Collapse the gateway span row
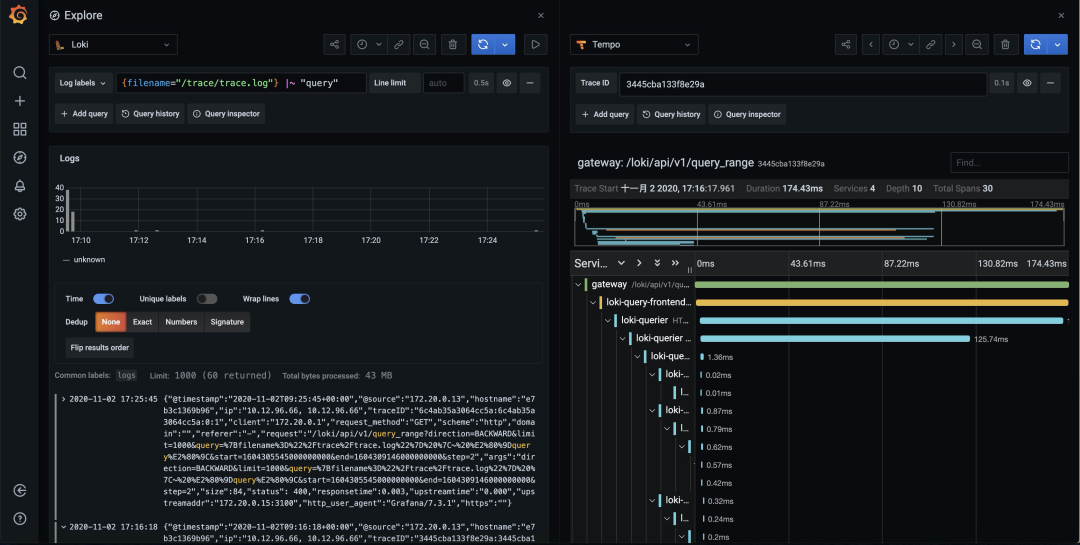 pyautogui.click(x=579, y=284)
